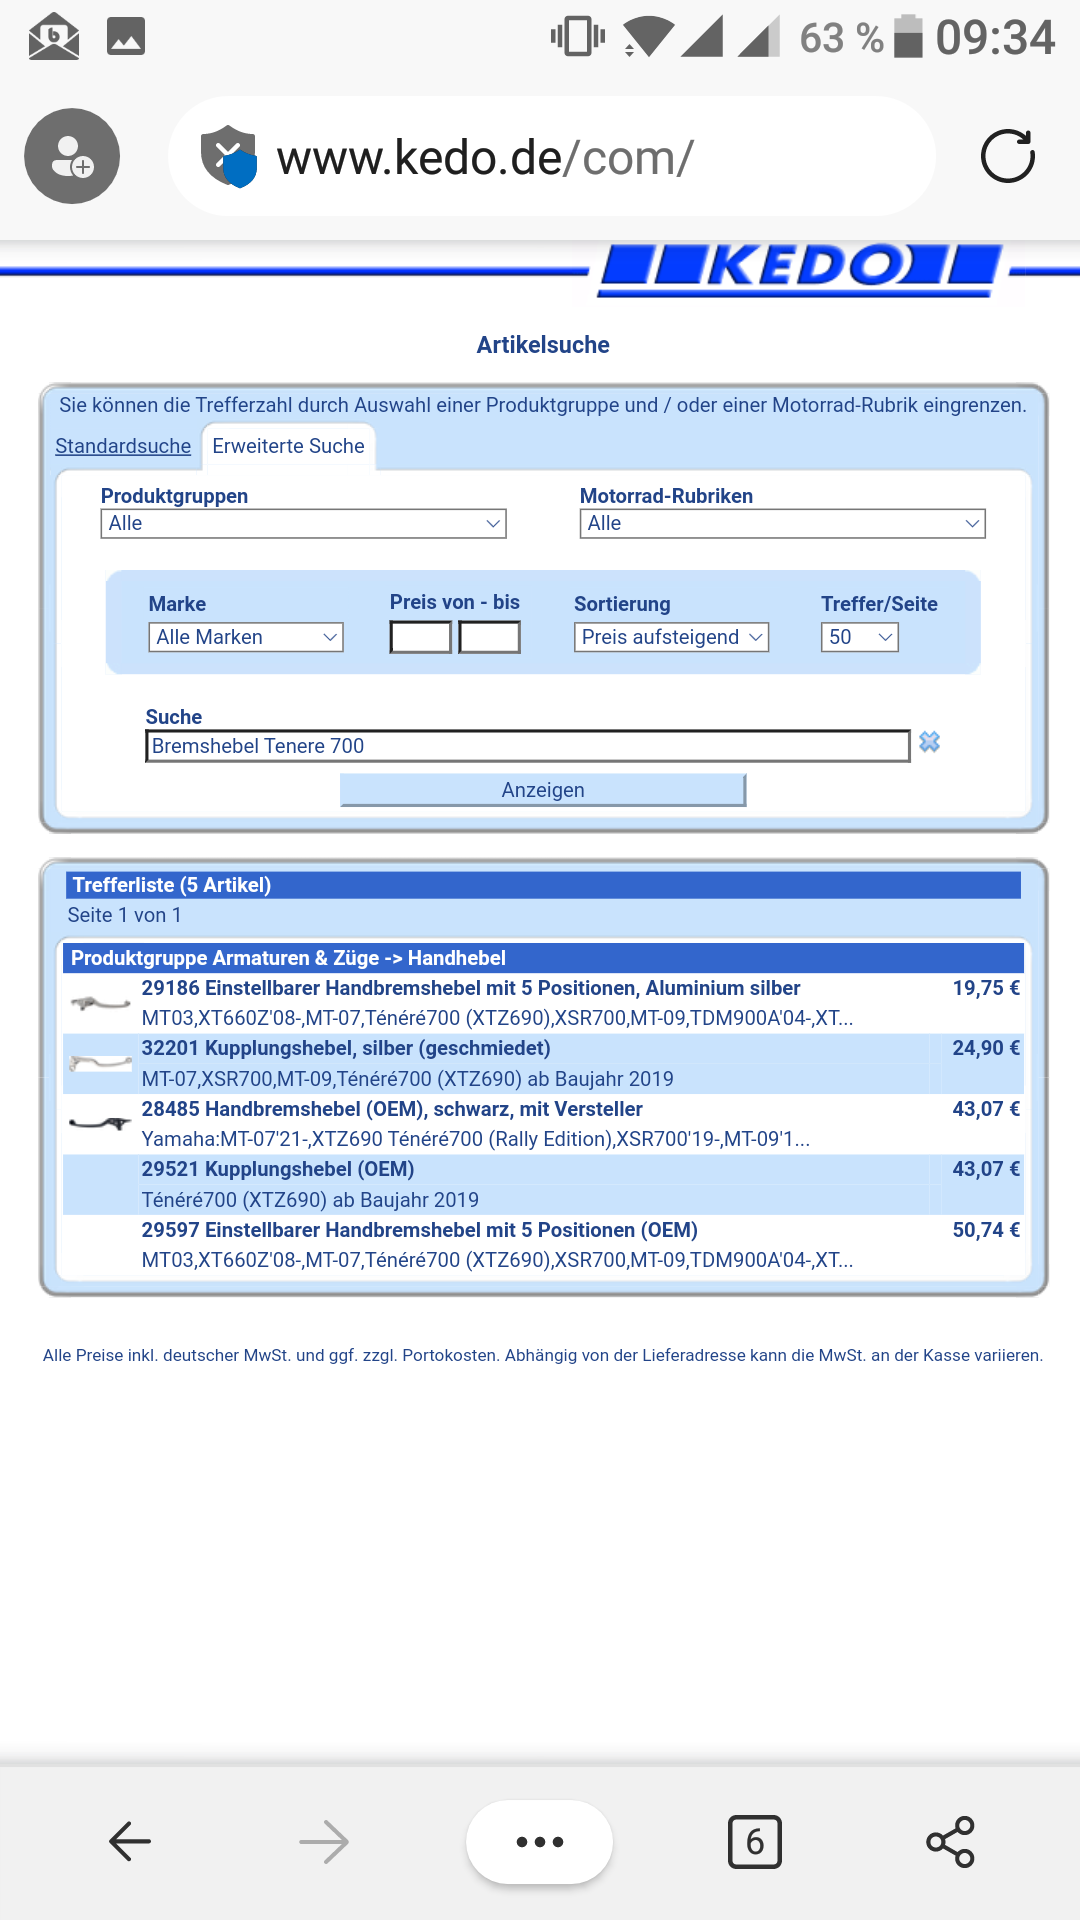Click the Artikelsuche heading
The image size is (1080, 1920).
pos(543,345)
